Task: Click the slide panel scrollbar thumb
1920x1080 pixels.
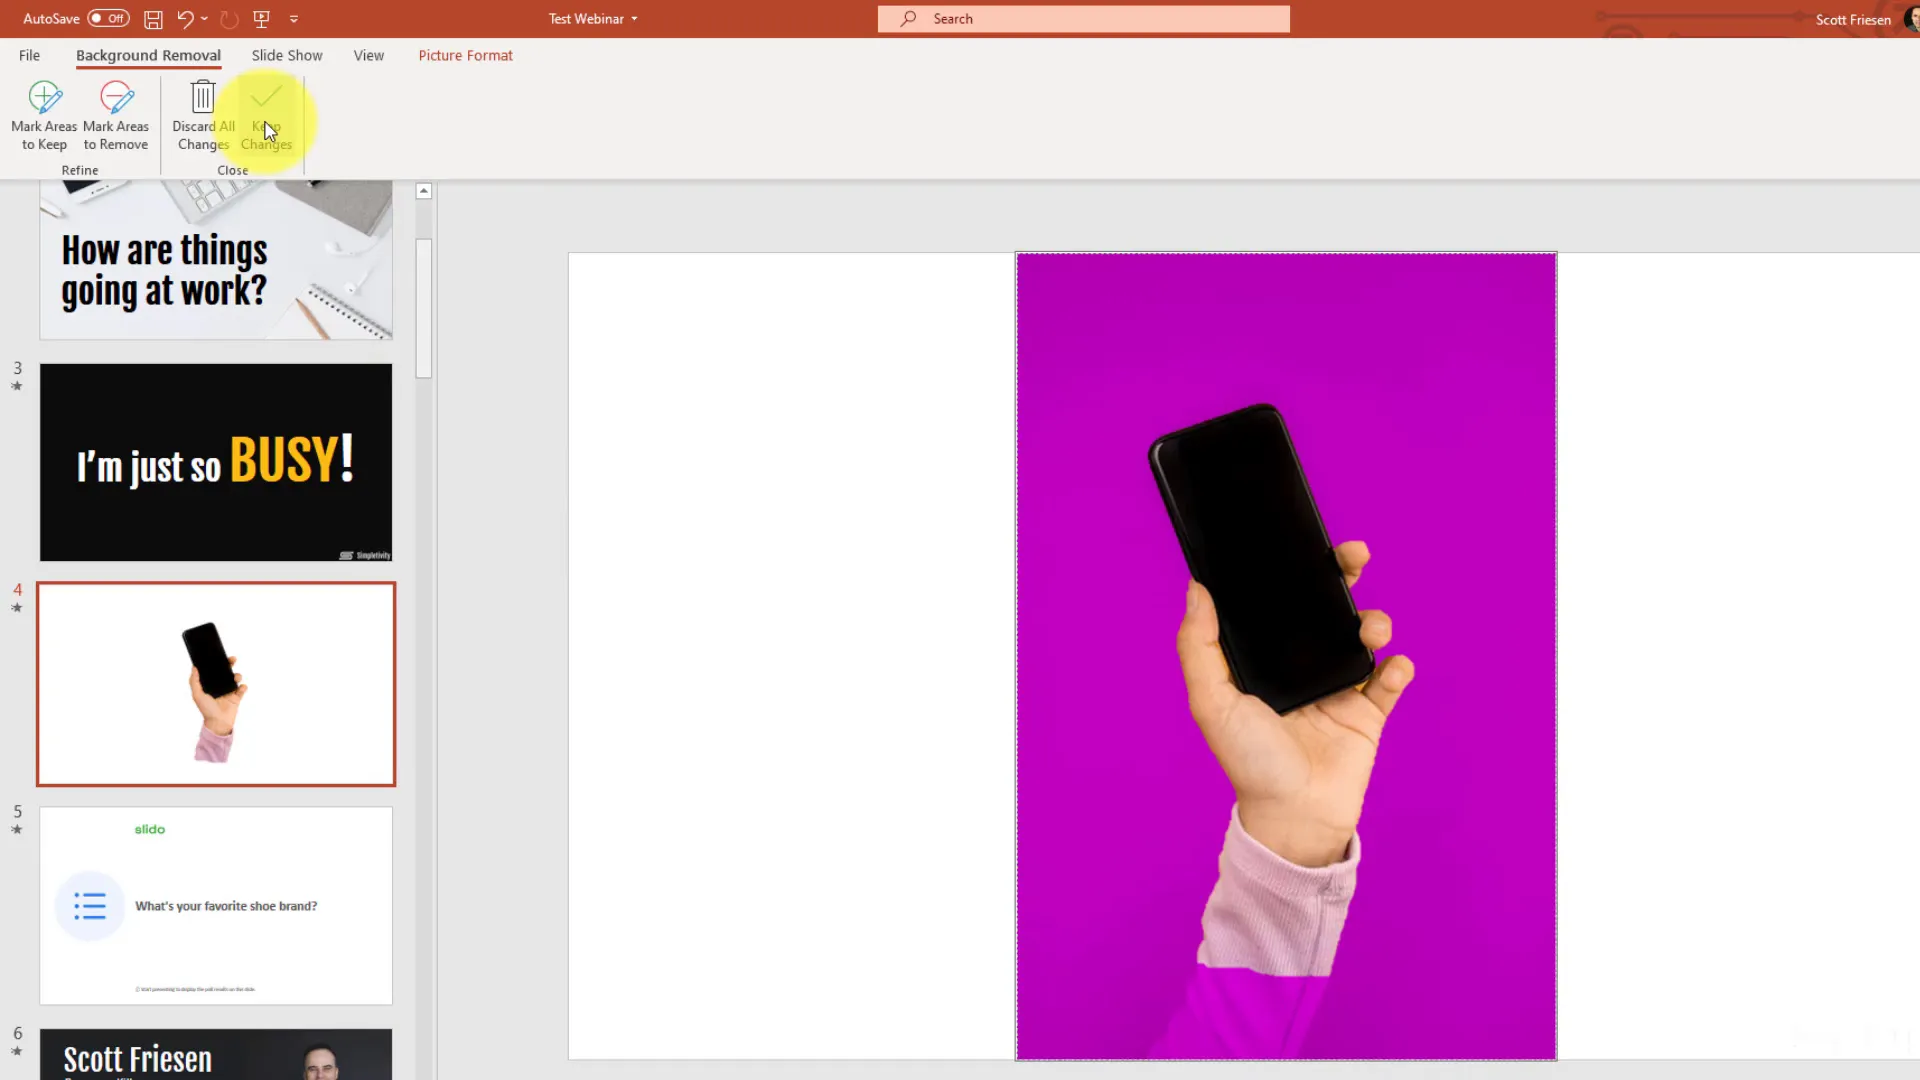Action: pyautogui.click(x=424, y=308)
